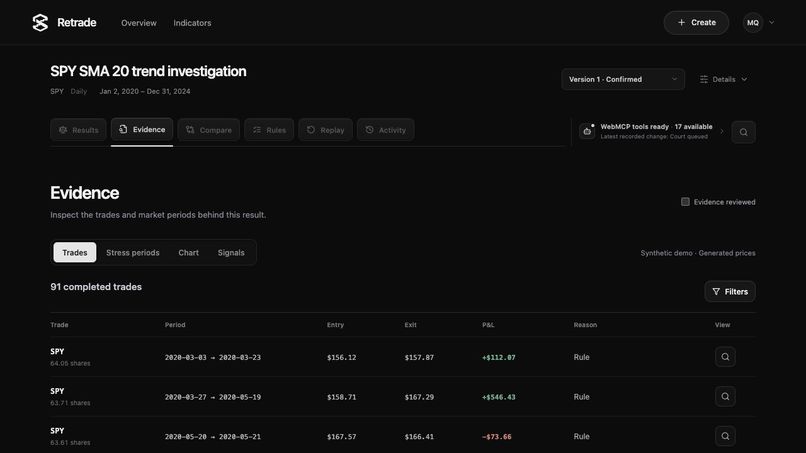Click the Trade column header
The height and width of the screenshot is (453, 806).
click(59, 325)
